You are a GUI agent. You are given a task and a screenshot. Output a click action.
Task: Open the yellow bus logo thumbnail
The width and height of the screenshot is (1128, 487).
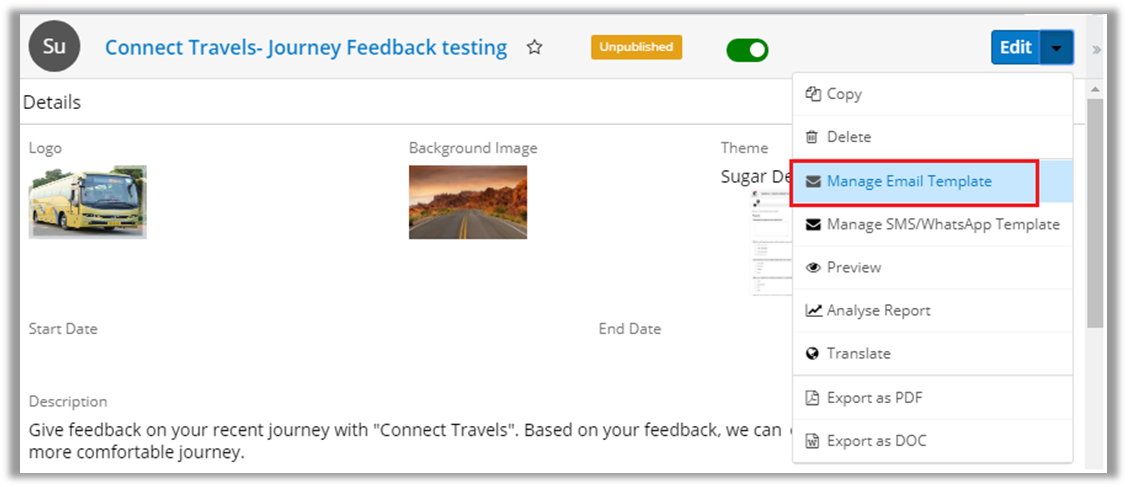click(88, 201)
